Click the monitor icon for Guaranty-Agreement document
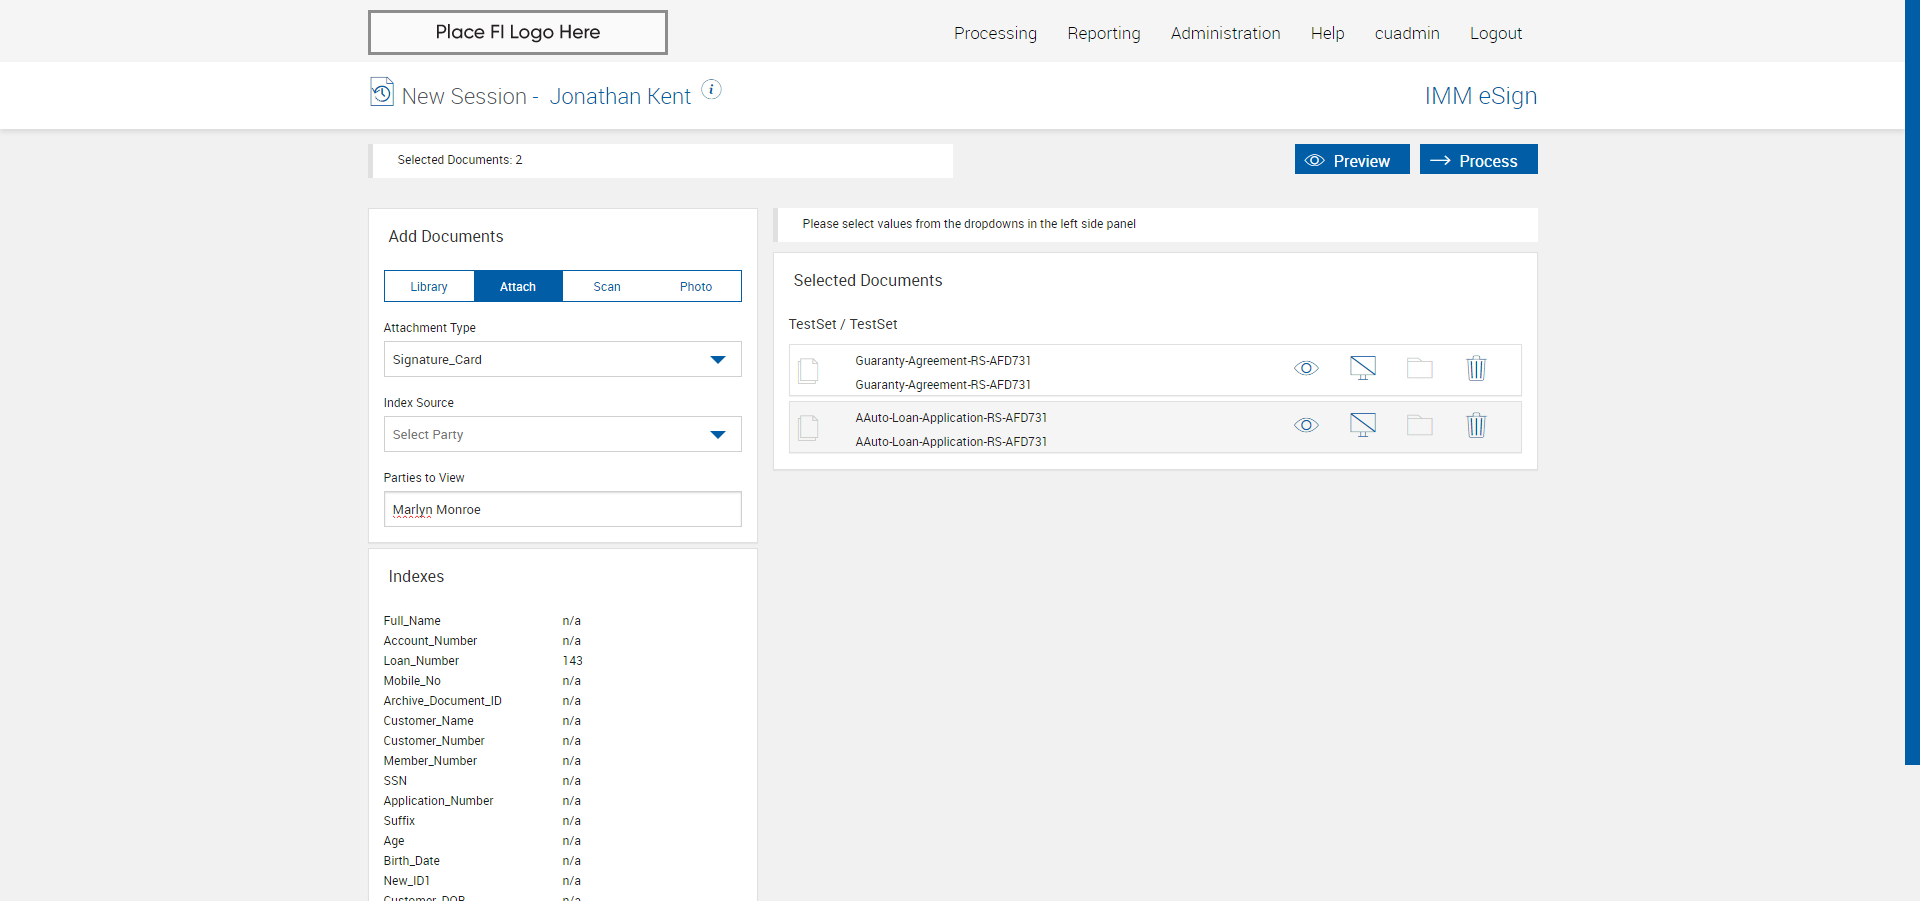 pyautogui.click(x=1362, y=369)
